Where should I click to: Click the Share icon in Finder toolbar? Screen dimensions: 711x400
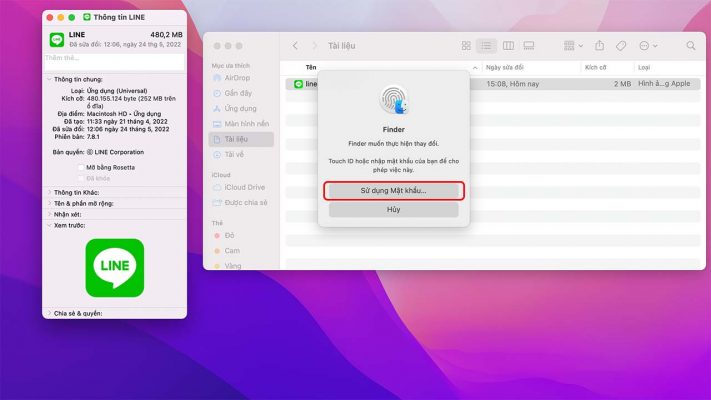click(599, 45)
